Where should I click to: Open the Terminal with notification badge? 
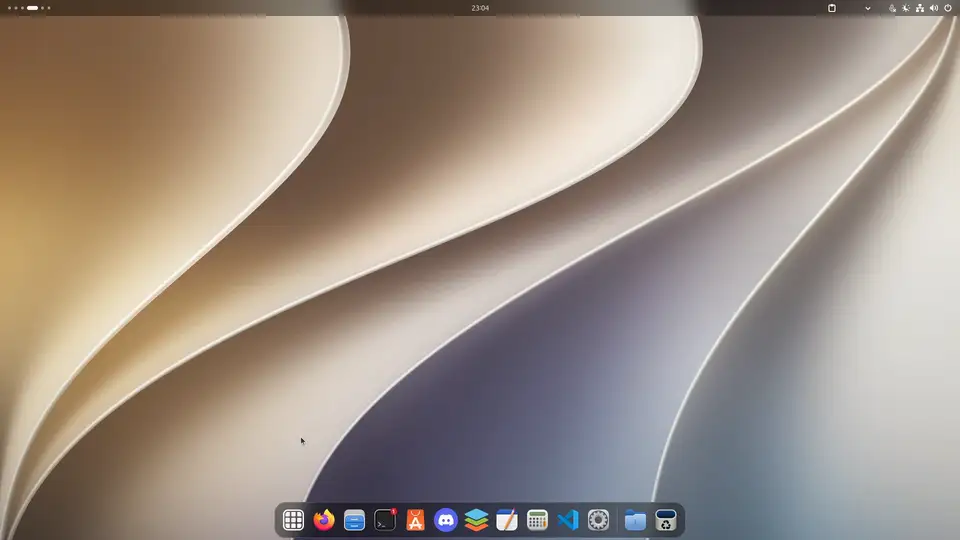[385, 520]
